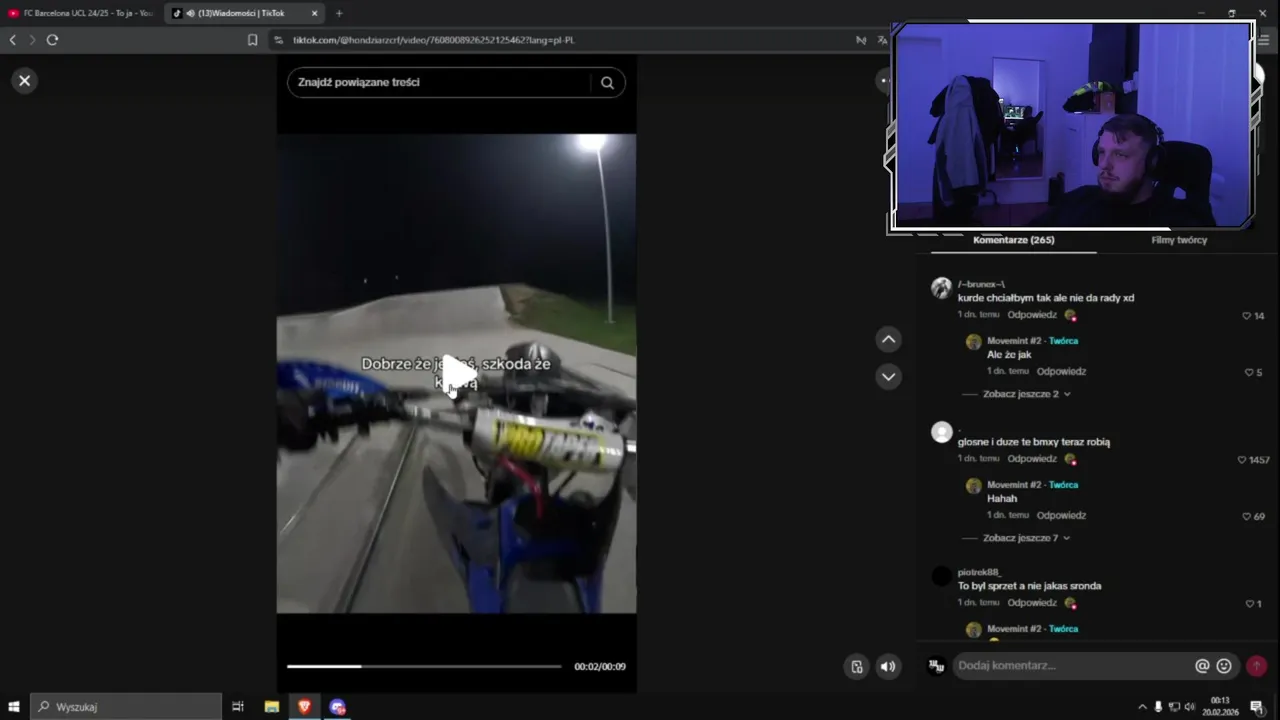This screenshot has height=720, width=1280.
Task: Post comment with red arrow button
Action: tap(1256, 666)
